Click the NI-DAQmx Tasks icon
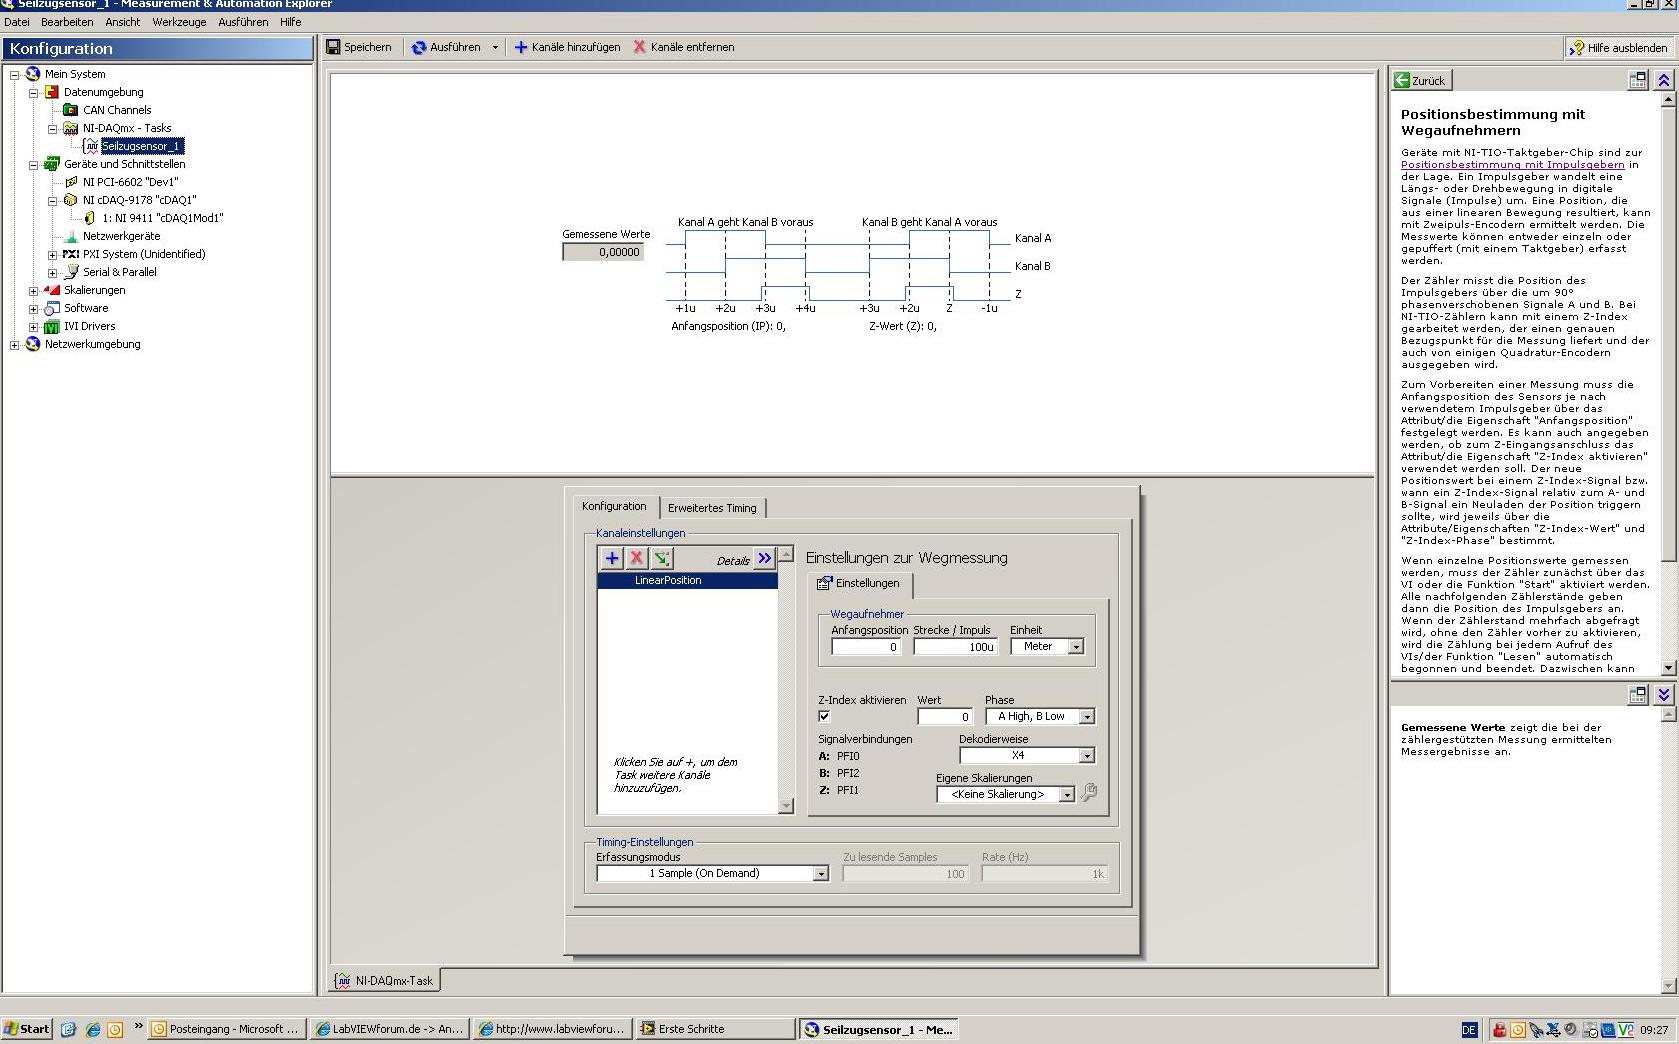Screen dimensions: 1679x1044 click(x=71, y=128)
